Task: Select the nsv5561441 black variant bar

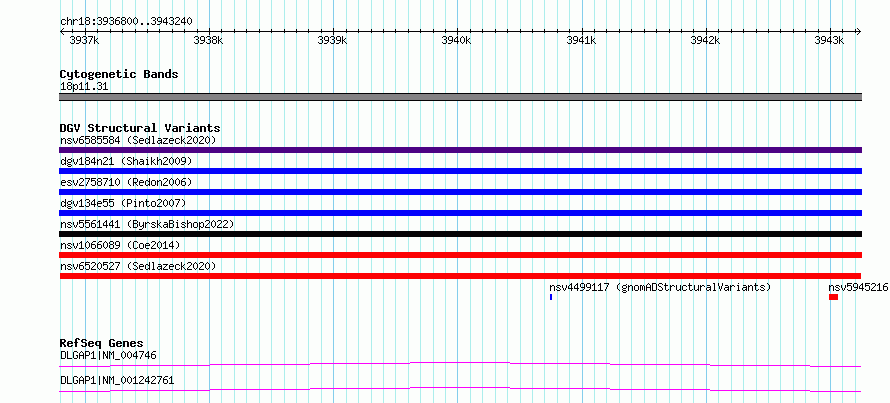Action: point(460,234)
